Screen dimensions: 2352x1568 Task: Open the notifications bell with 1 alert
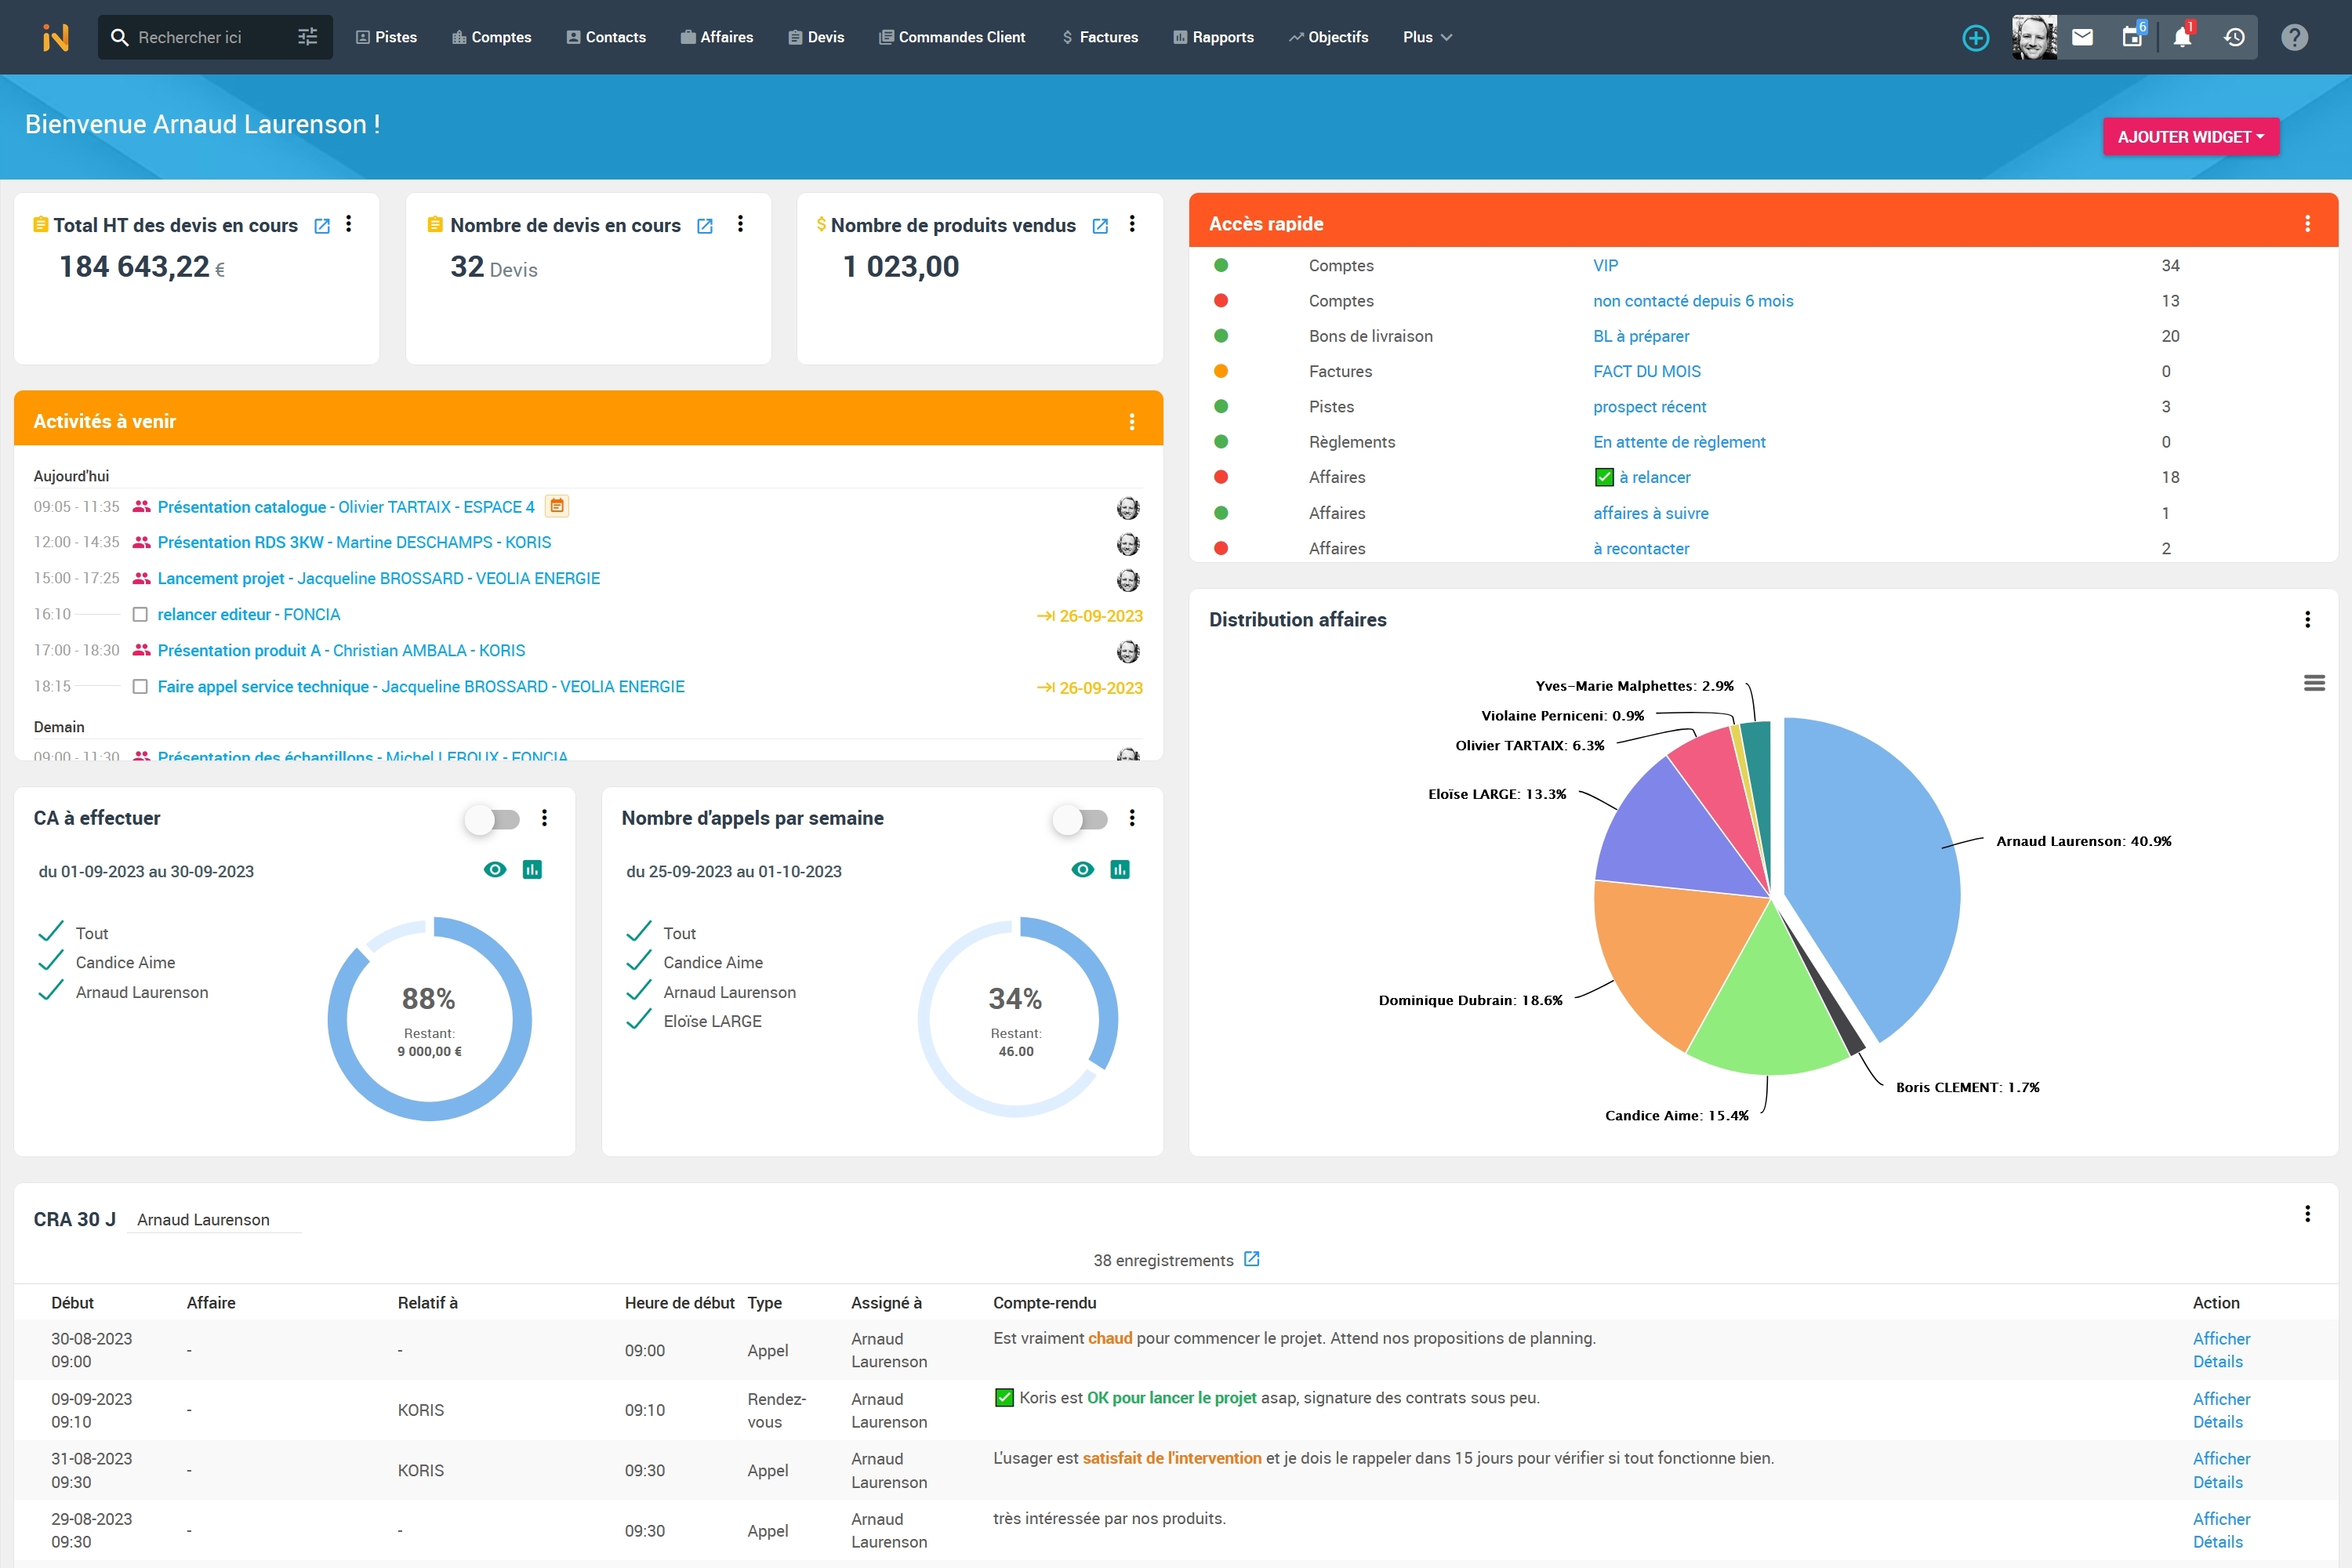(2182, 36)
